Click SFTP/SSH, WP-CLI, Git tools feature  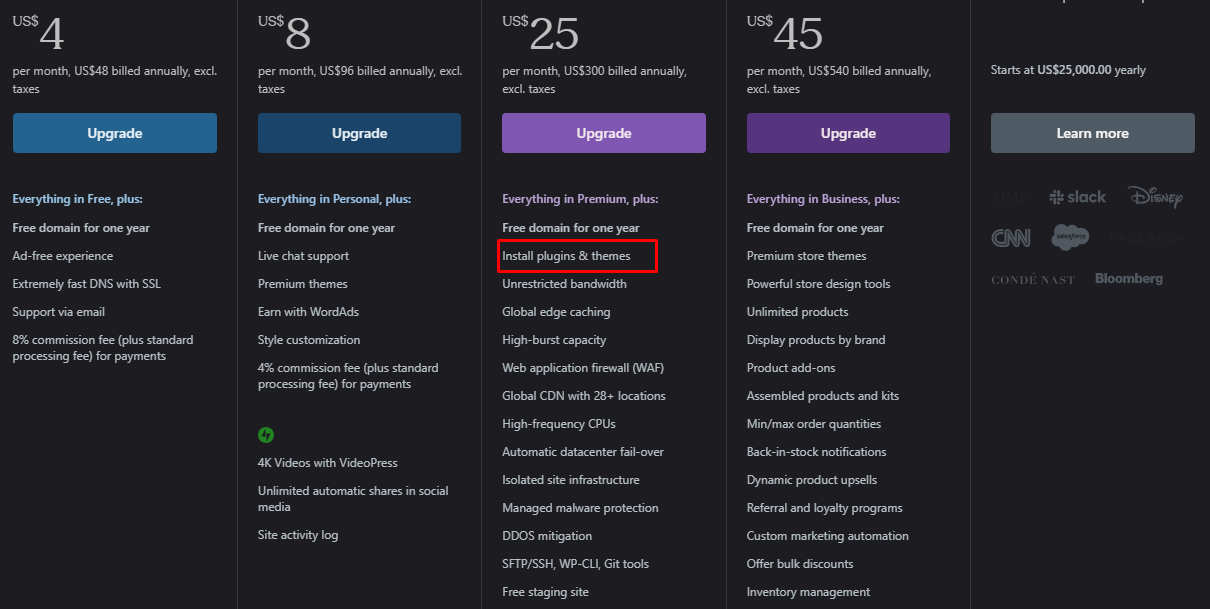(x=575, y=564)
